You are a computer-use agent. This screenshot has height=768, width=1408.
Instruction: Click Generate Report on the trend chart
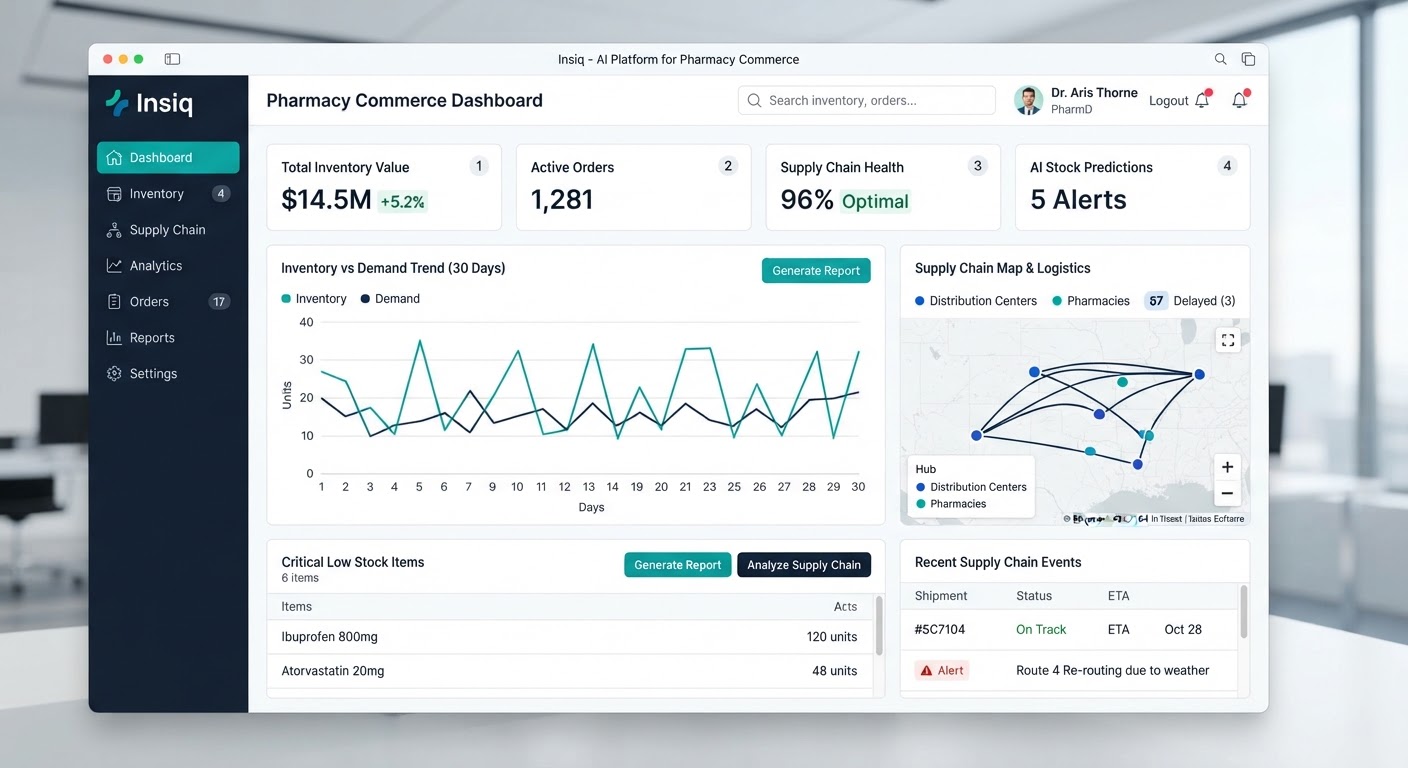[816, 271]
